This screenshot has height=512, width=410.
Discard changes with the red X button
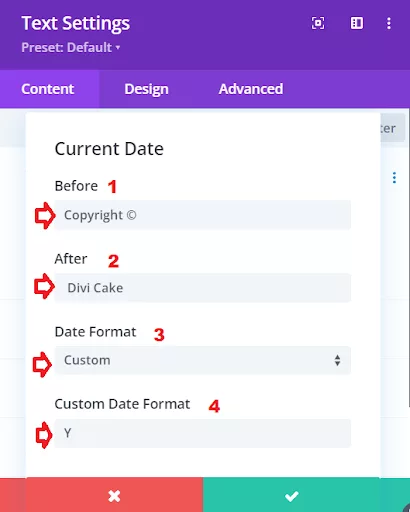pos(114,496)
